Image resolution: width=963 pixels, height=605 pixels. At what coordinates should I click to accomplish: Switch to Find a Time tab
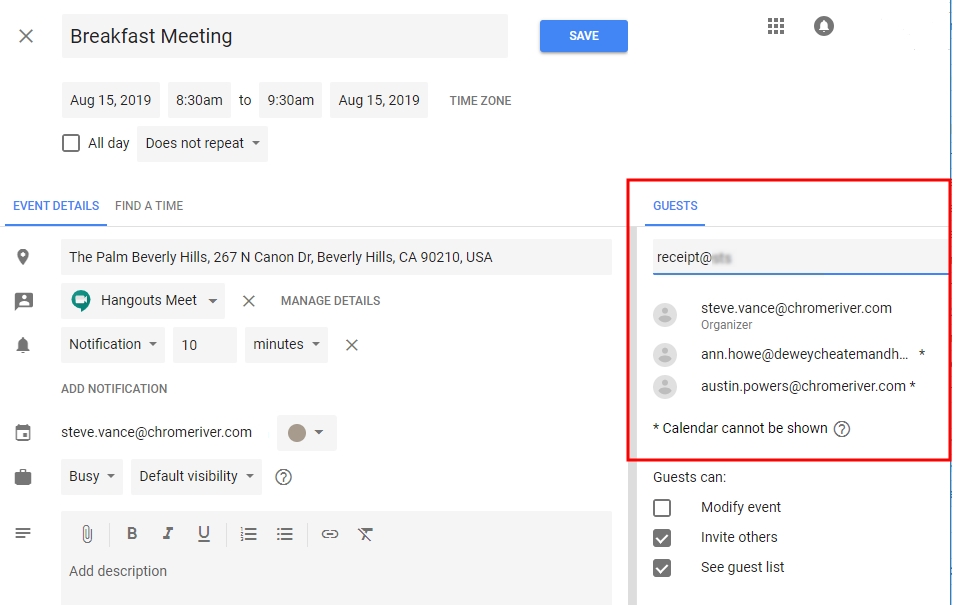click(x=149, y=206)
